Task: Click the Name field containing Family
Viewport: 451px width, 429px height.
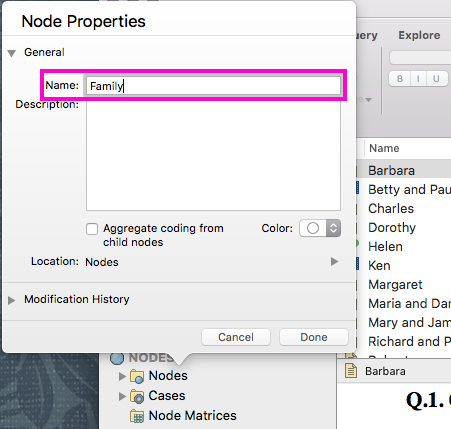Action: [213, 86]
